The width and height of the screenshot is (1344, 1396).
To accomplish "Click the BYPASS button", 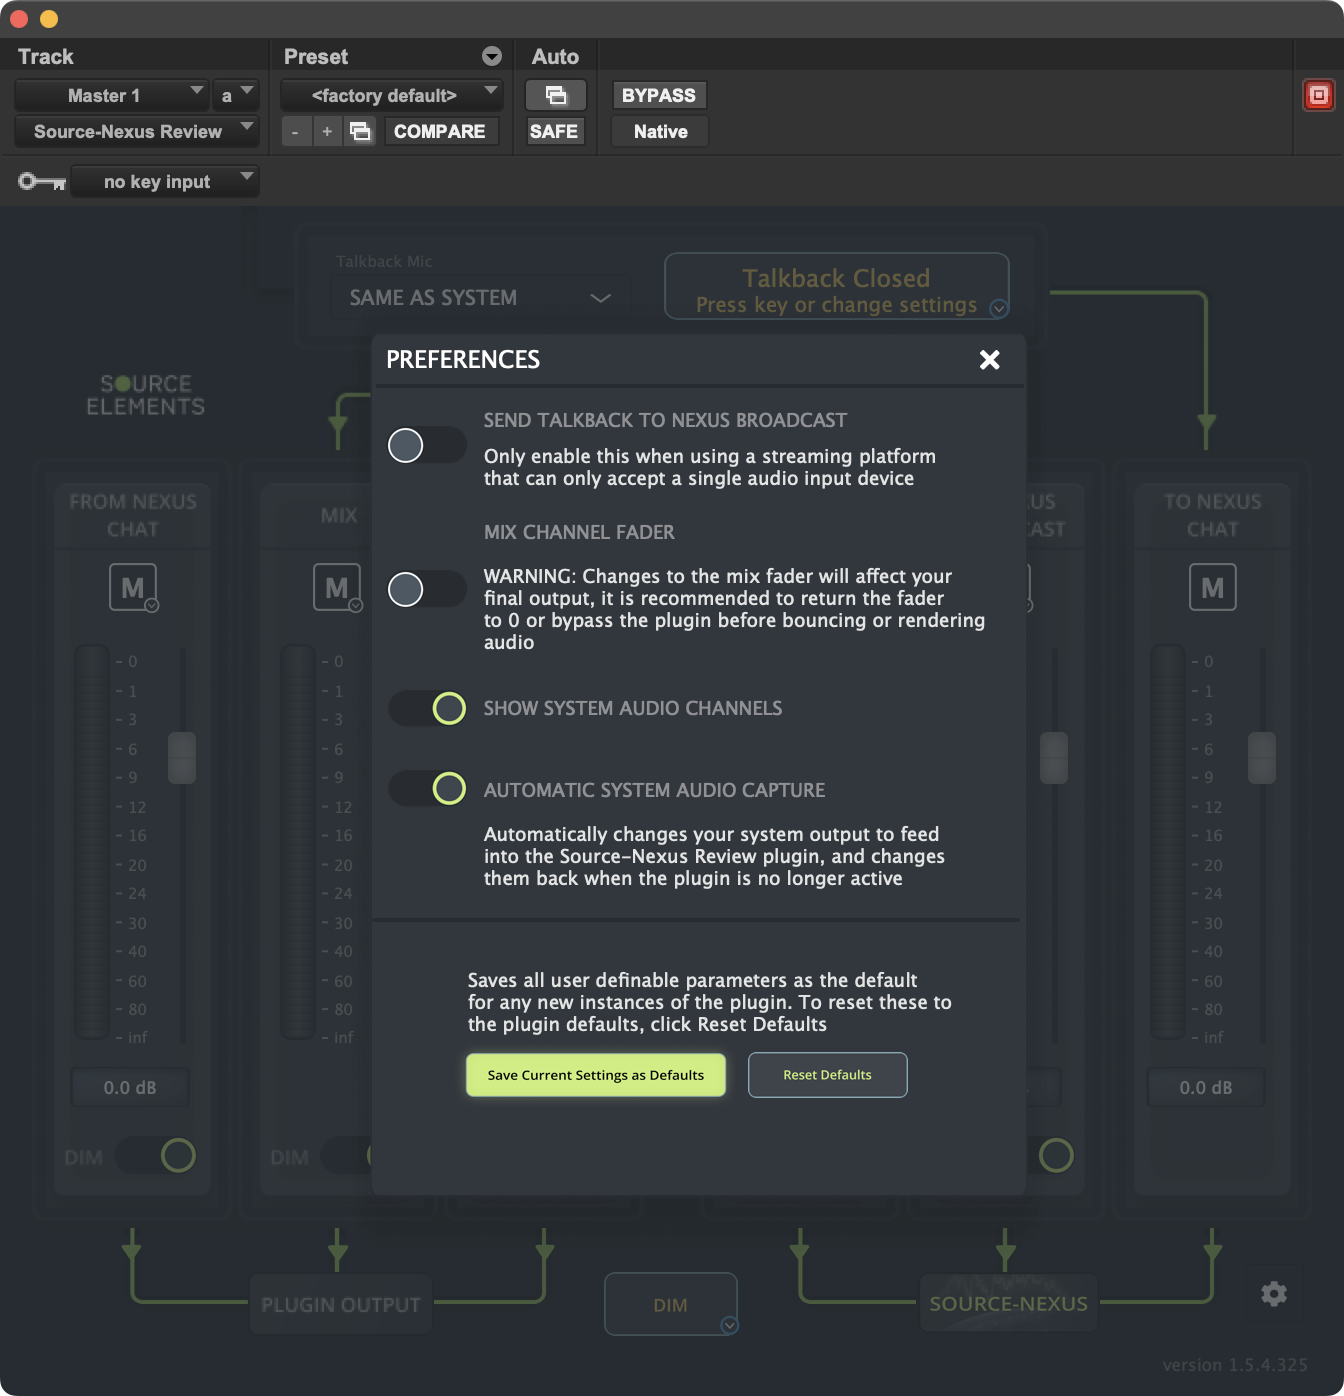I will [x=658, y=95].
